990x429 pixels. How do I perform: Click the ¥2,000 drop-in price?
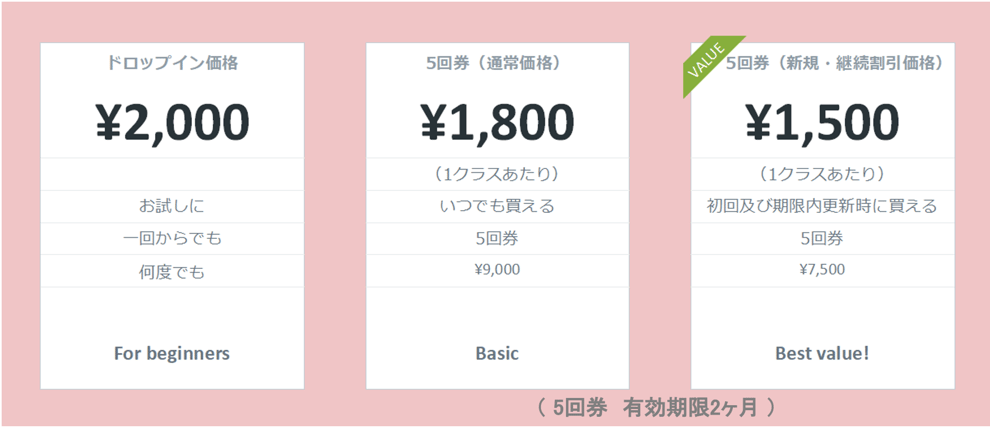[172, 122]
